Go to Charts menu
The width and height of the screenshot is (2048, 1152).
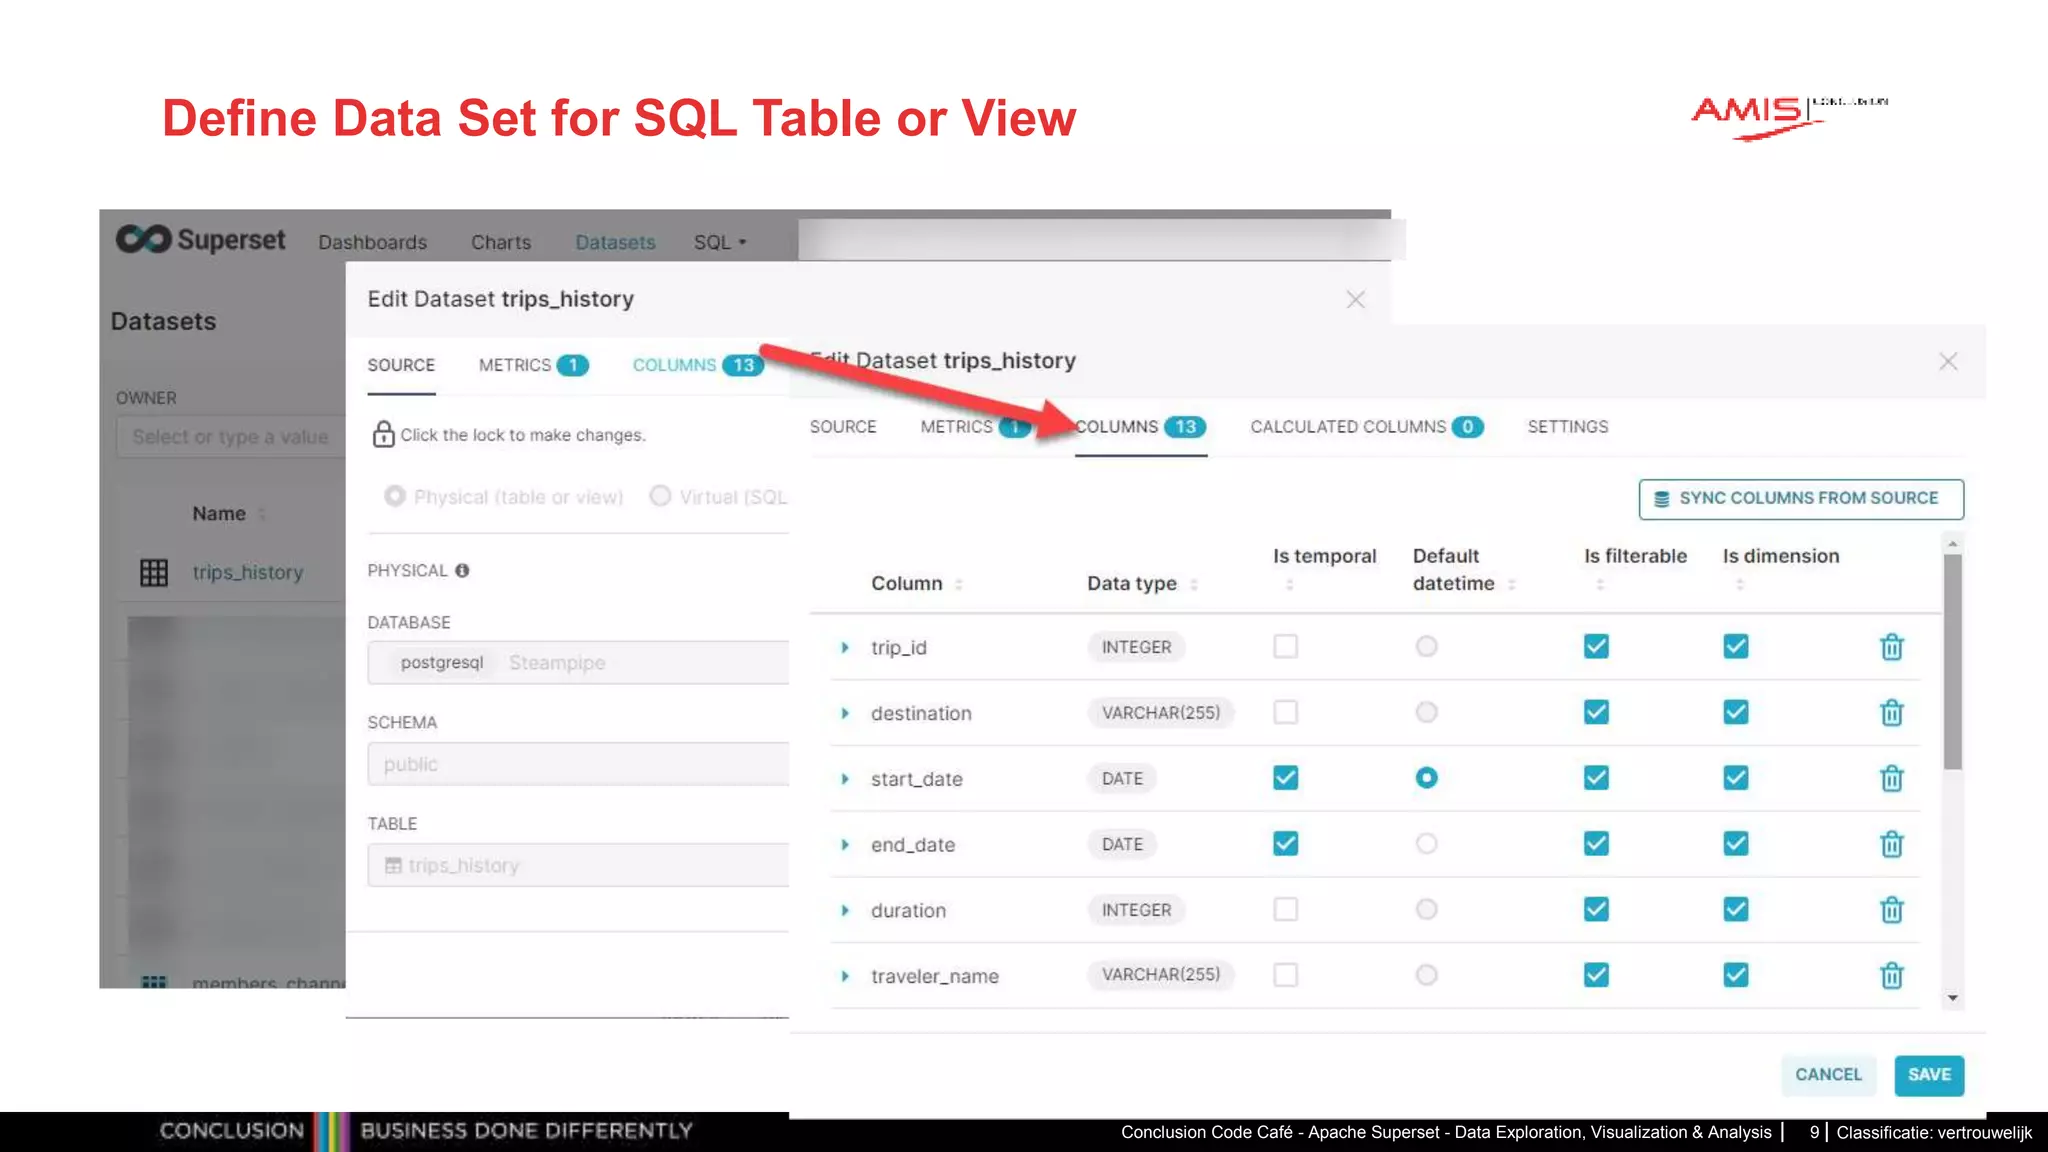[x=501, y=242]
